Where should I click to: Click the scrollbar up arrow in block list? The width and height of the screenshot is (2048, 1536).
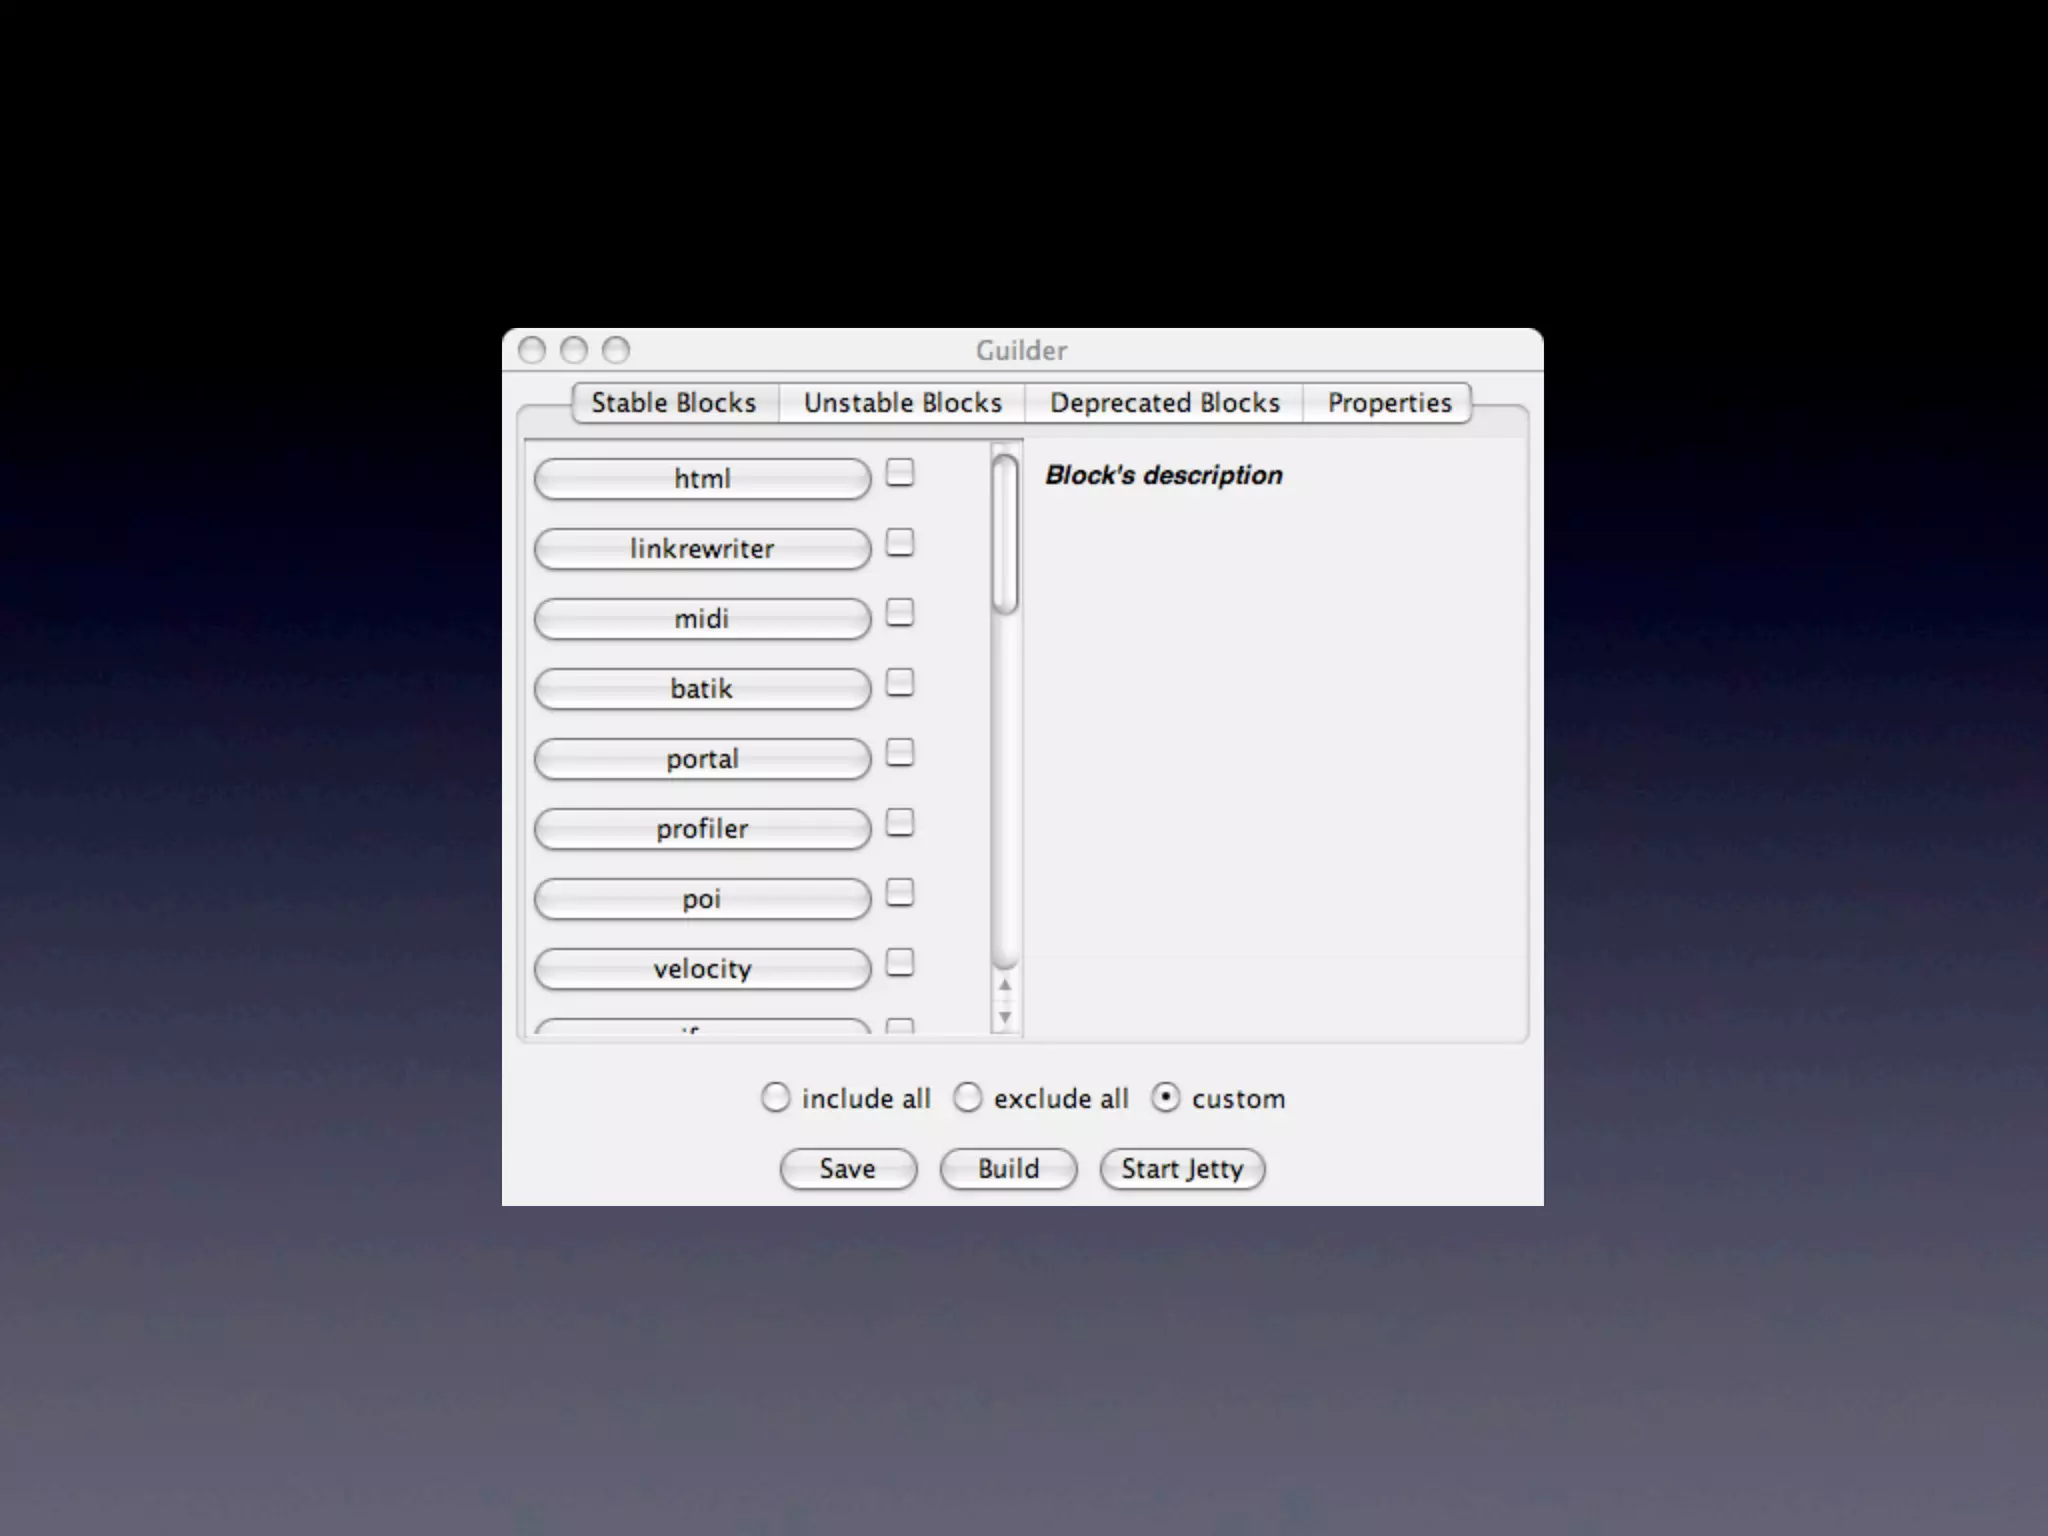pos(1005,985)
